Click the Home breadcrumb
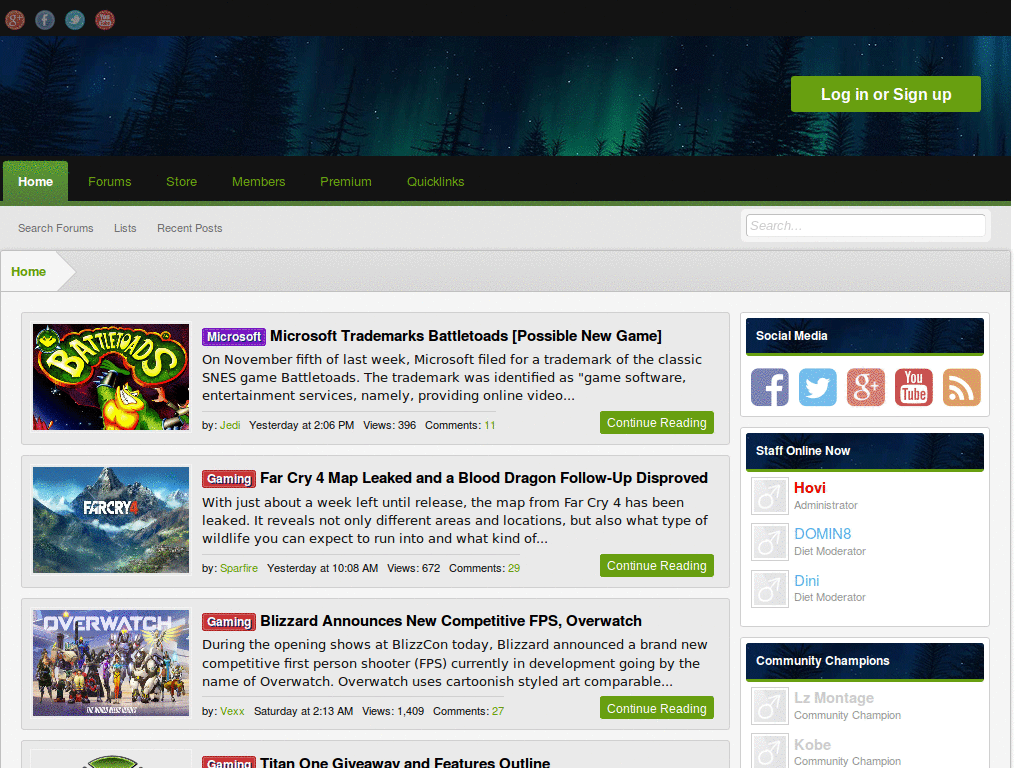 pos(29,272)
